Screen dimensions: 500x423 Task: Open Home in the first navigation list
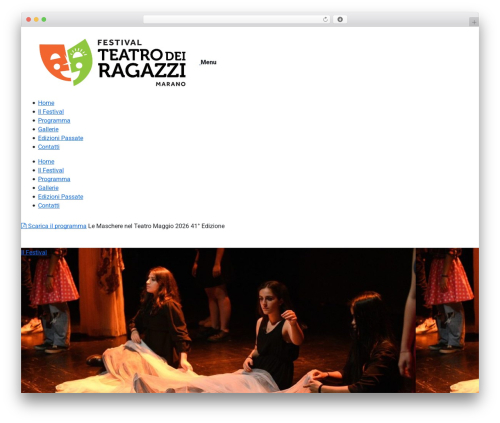click(x=46, y=103)
